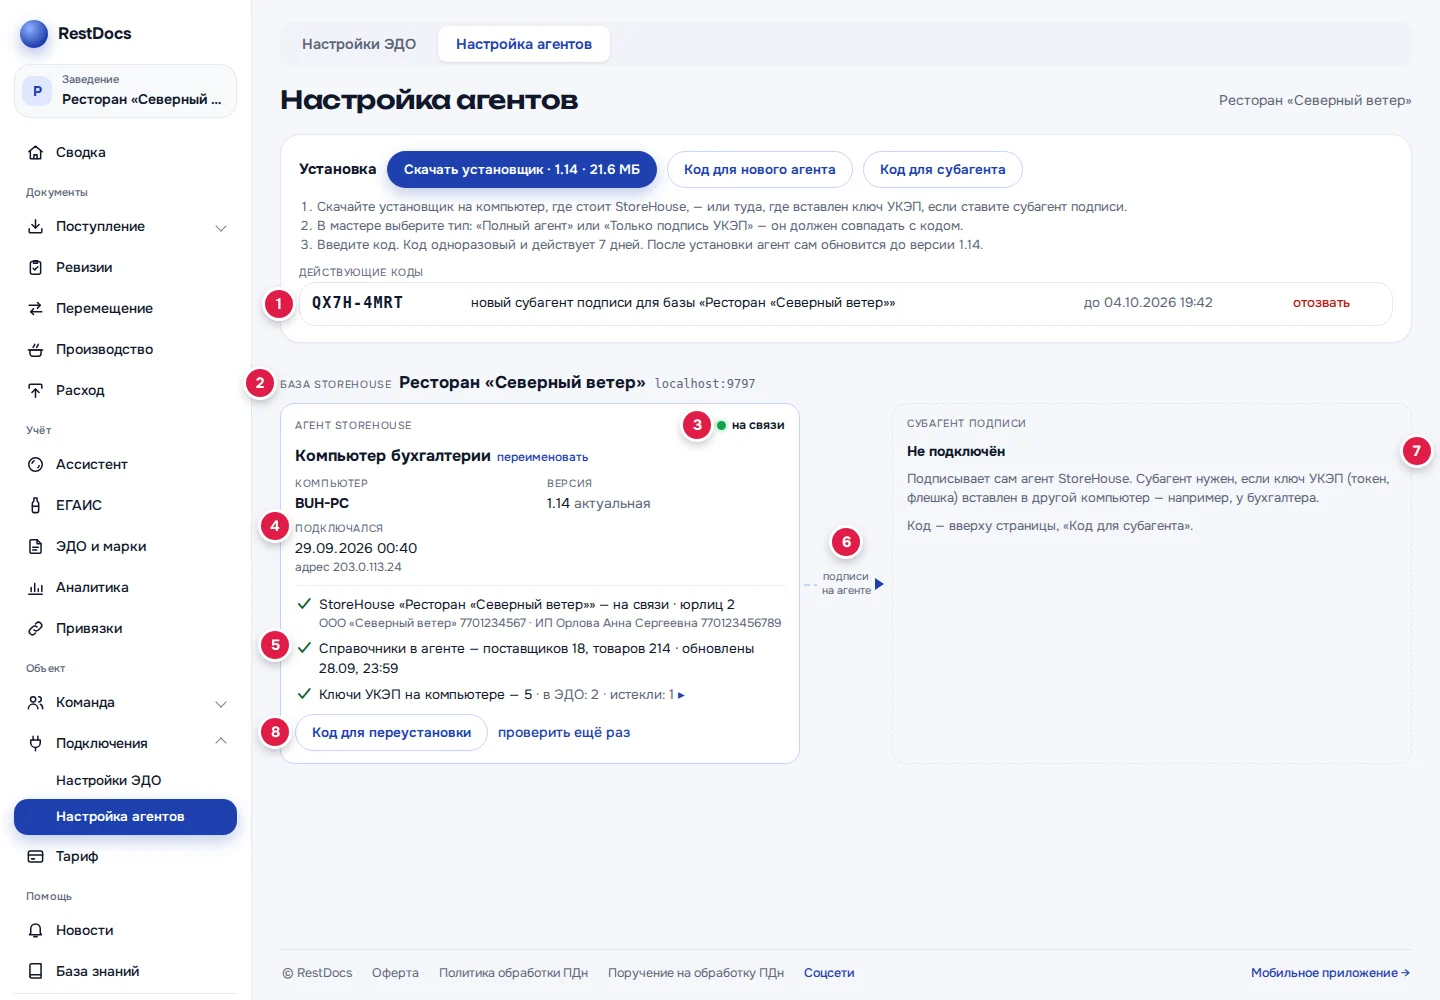This screenshot has width=1440, height=1000.
Task: Click the expiry до 04.10.2026 19:42
Action: 1148,303
